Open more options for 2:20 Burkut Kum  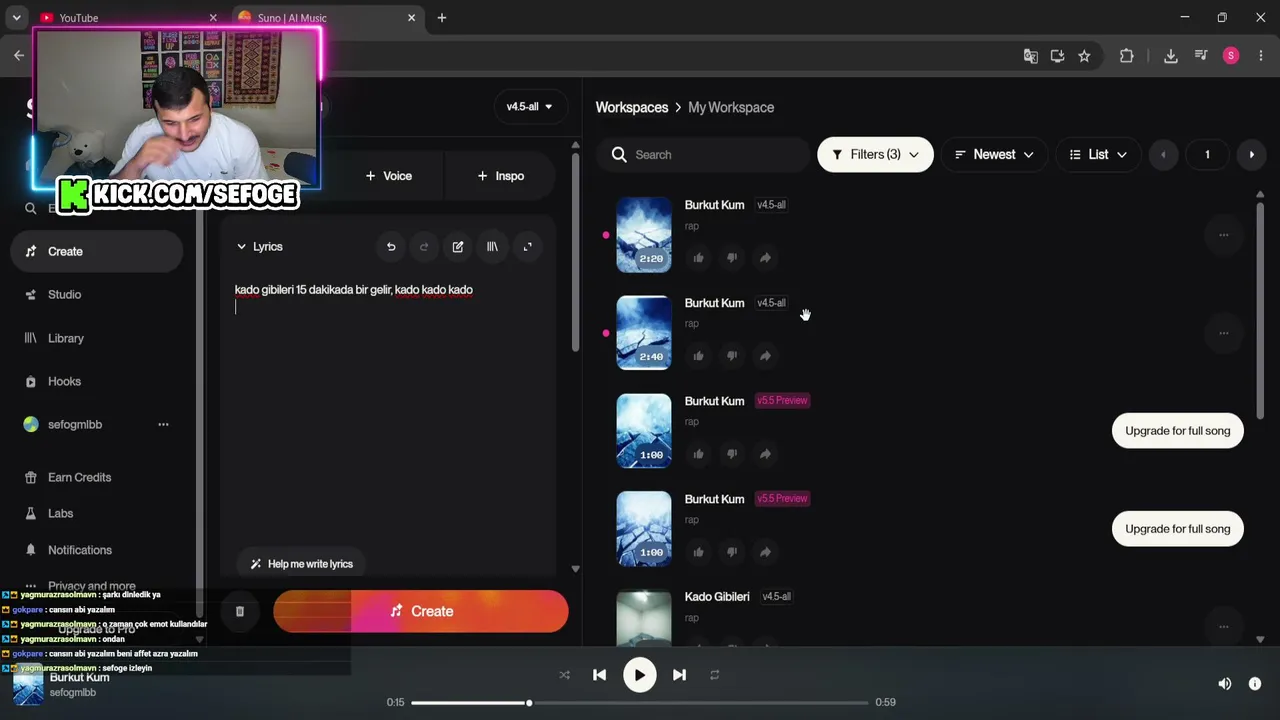[x=1223, y=235]
